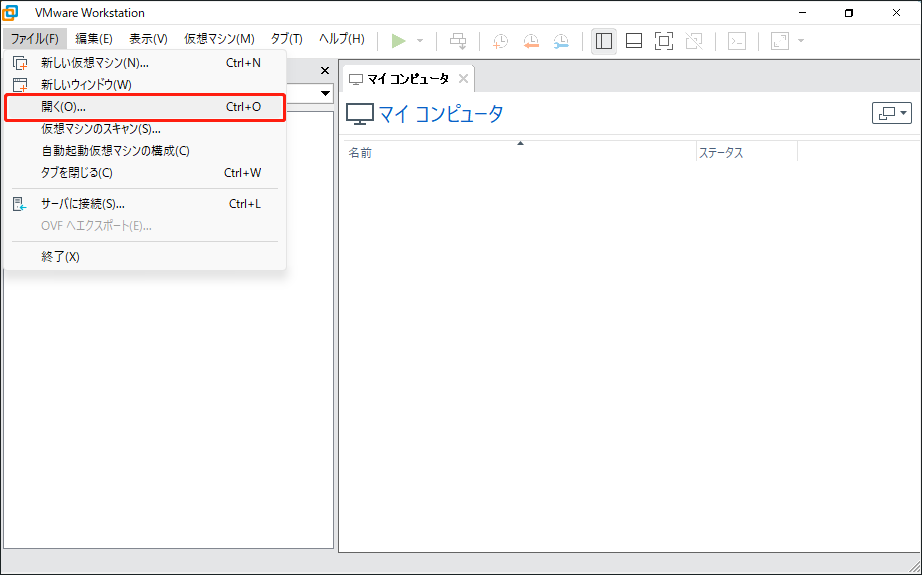Image resolution: width=922 pixels, height=575 pixels.
Task: Click the large マイ コンピュータ heading
Action: (x=441, y=113)
